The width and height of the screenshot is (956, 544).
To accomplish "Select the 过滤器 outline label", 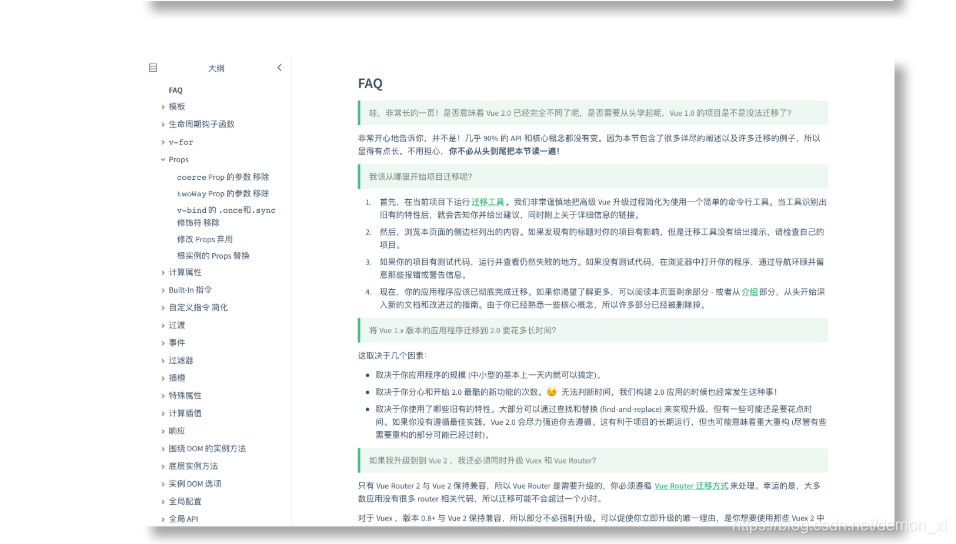I will 180,361.
